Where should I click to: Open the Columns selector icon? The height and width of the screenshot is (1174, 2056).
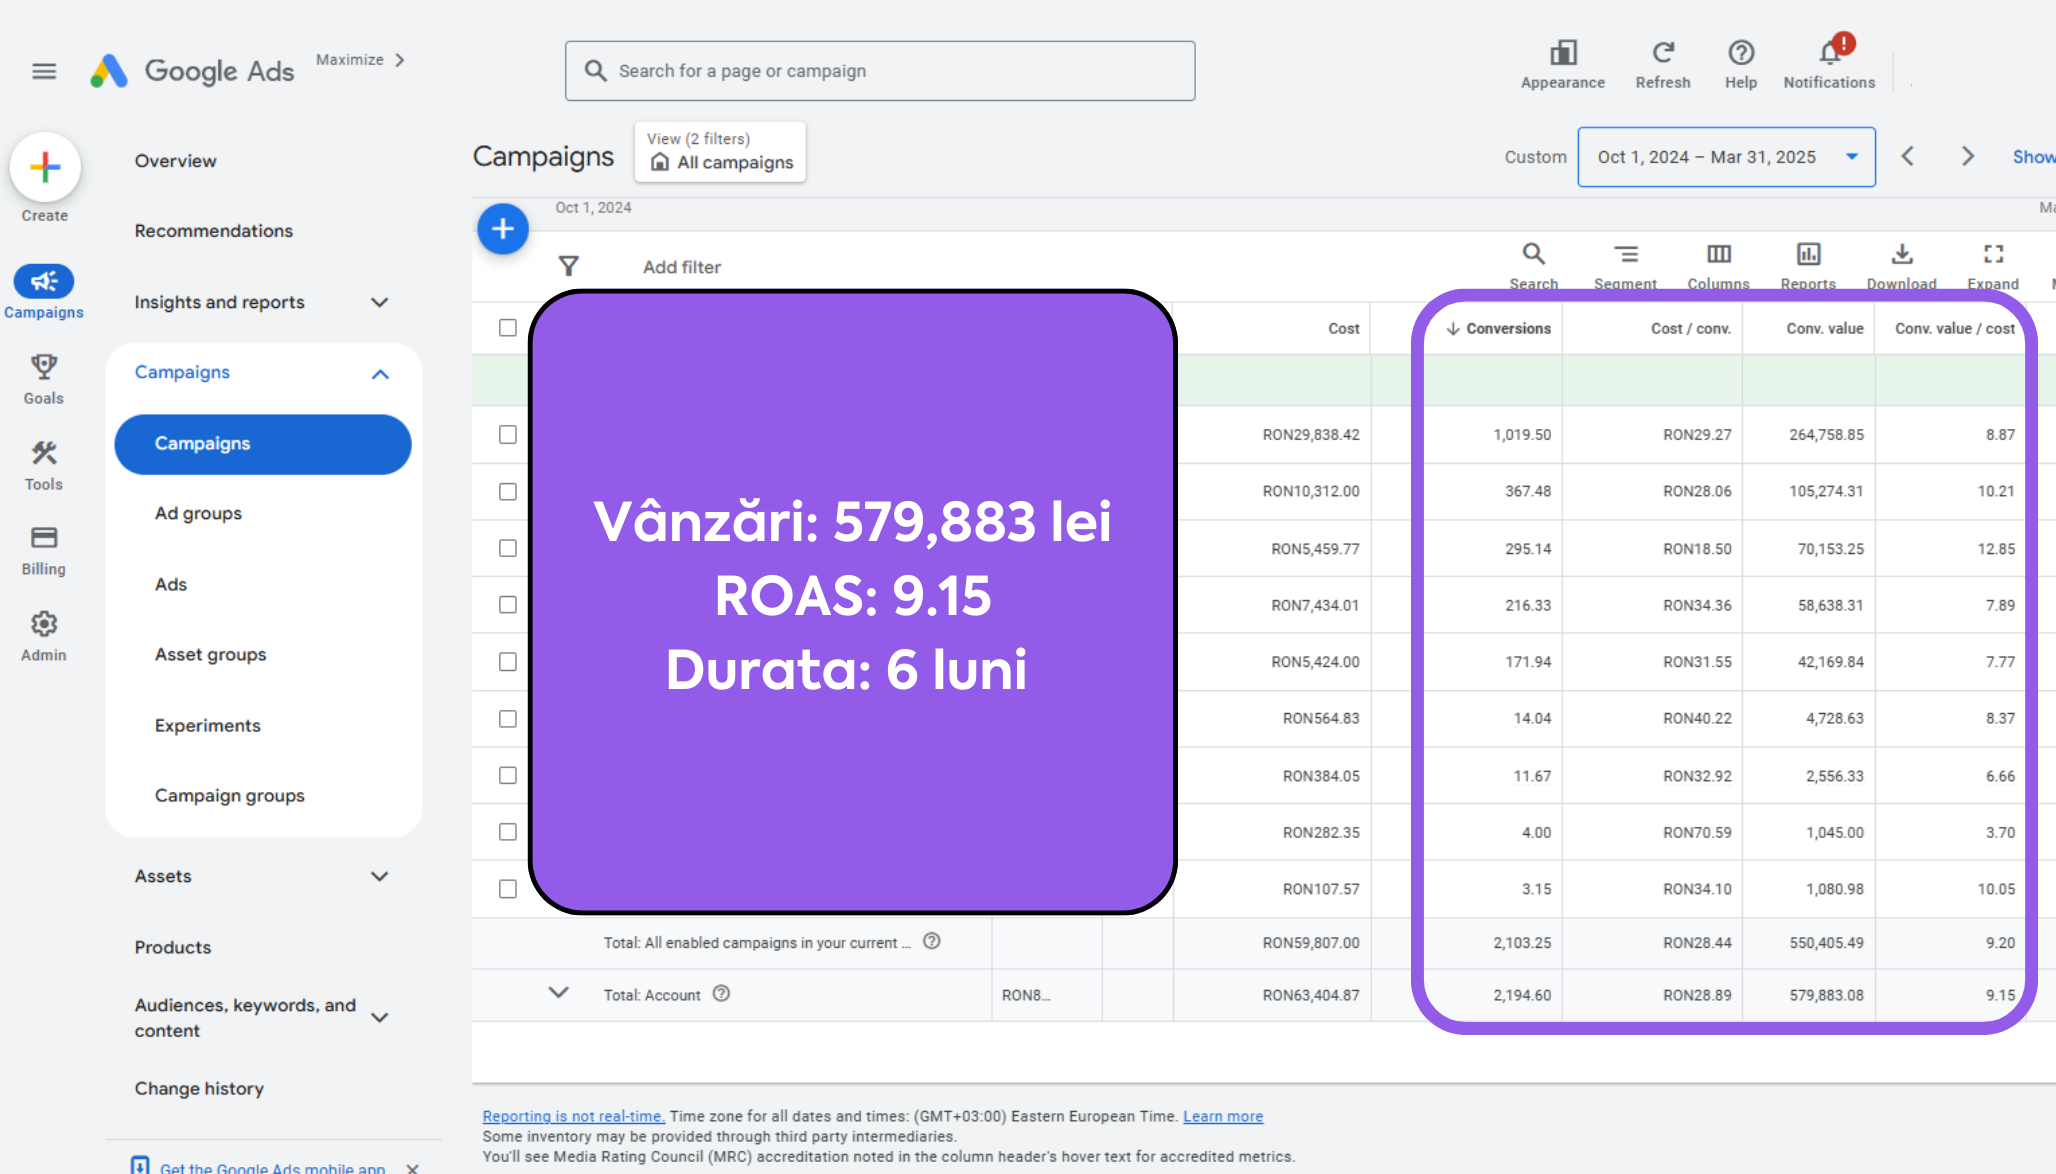(x=1718, y=255)
